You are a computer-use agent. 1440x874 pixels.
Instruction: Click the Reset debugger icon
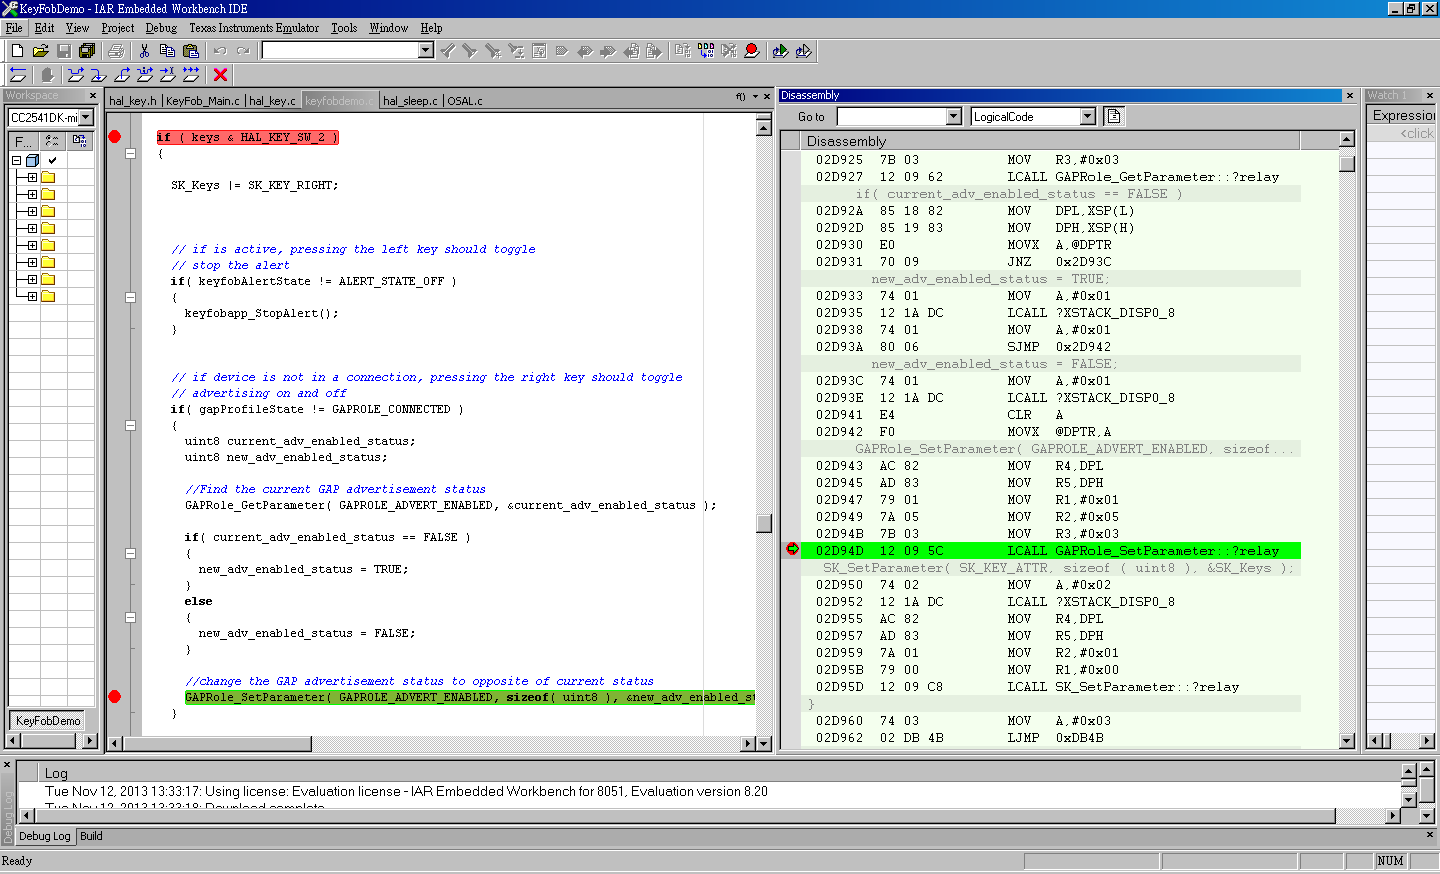(18, 75)
